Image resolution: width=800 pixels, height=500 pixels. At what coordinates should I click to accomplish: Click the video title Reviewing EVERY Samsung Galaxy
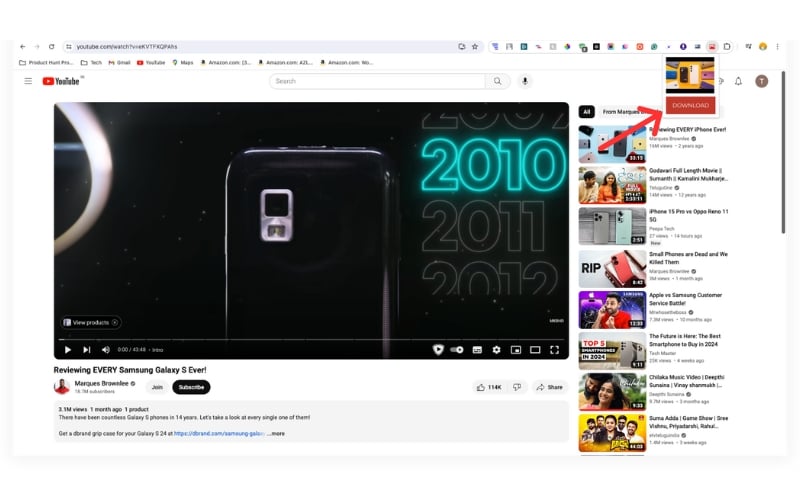(x=130, y=370)
